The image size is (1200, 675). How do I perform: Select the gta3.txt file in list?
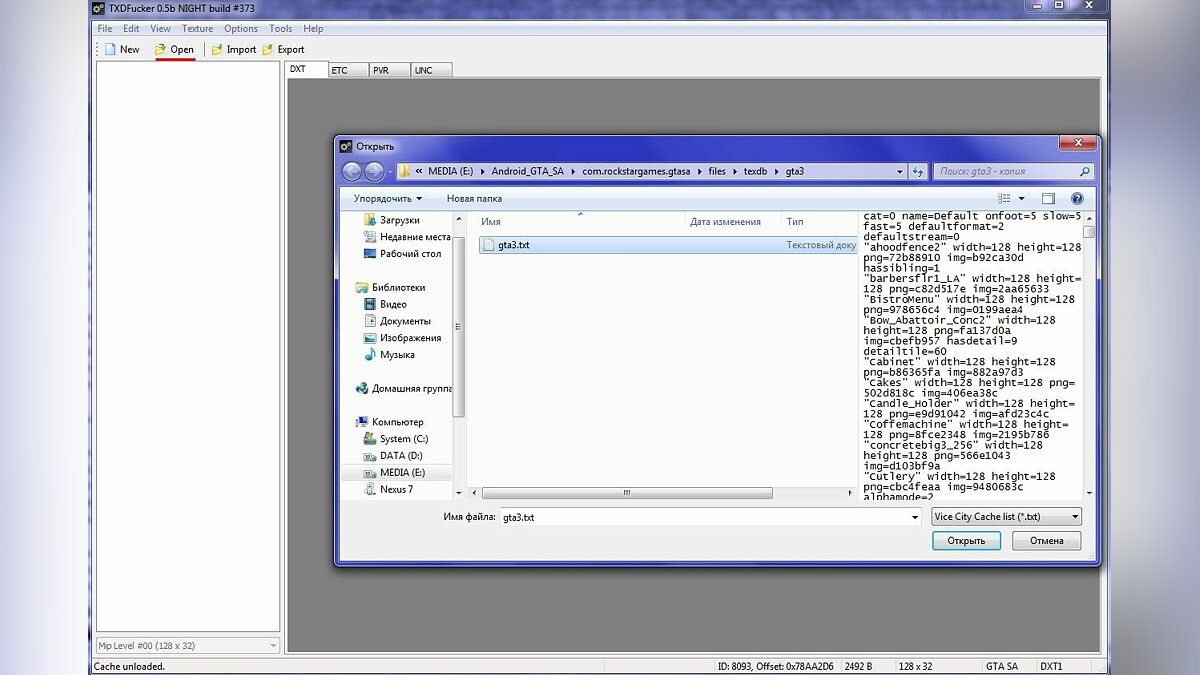[x=513, y=245]
